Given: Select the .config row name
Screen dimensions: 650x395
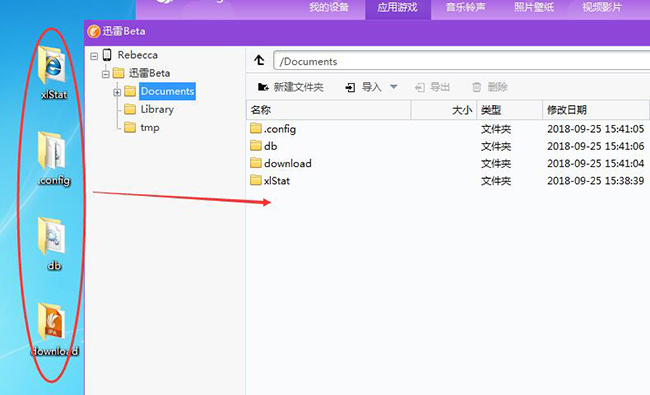Looking at the screenshot, I should click(x=280, y=129).
